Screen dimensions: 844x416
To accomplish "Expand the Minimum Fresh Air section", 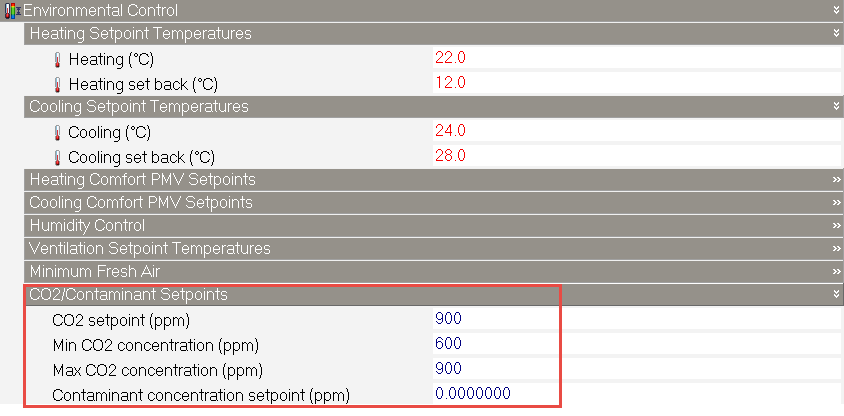I will pyautogui.click(x=834, y=272).
